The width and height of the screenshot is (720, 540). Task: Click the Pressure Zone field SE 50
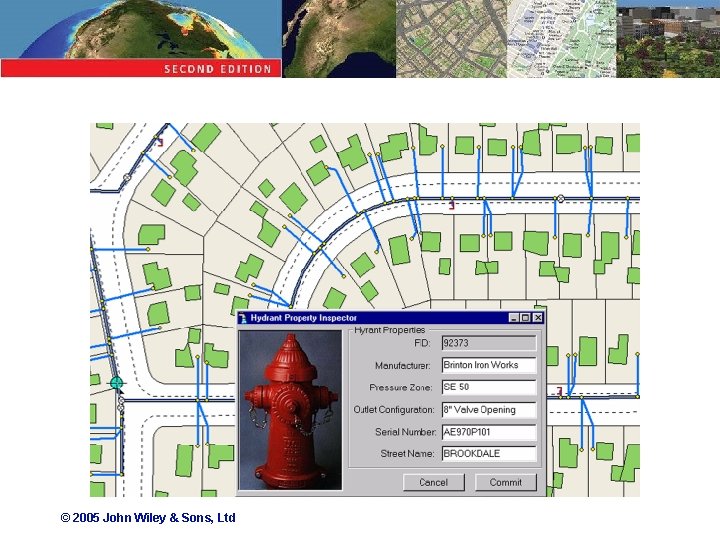point(489,387)
